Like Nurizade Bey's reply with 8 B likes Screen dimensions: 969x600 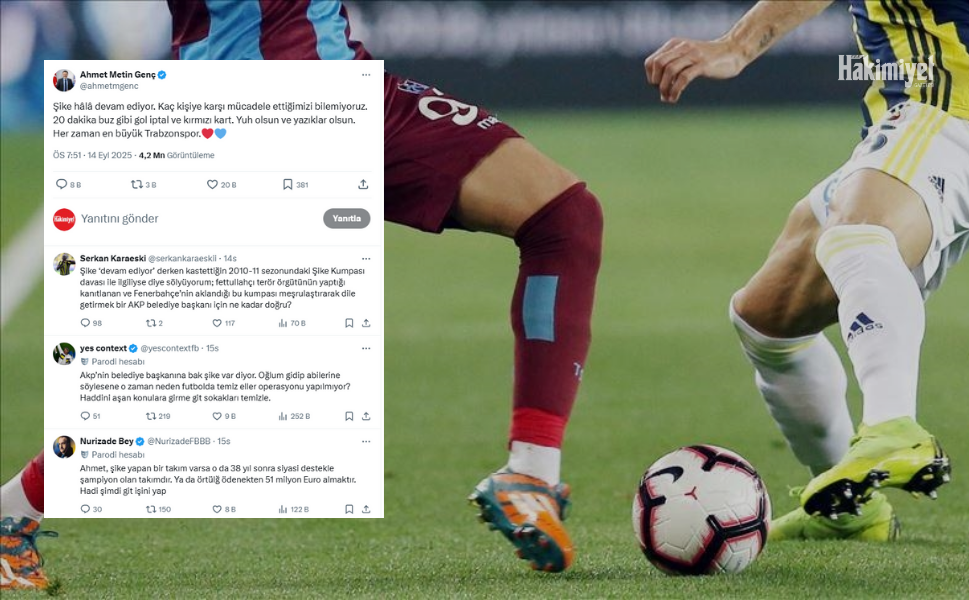pyautogui.click(x=217, y=509)
